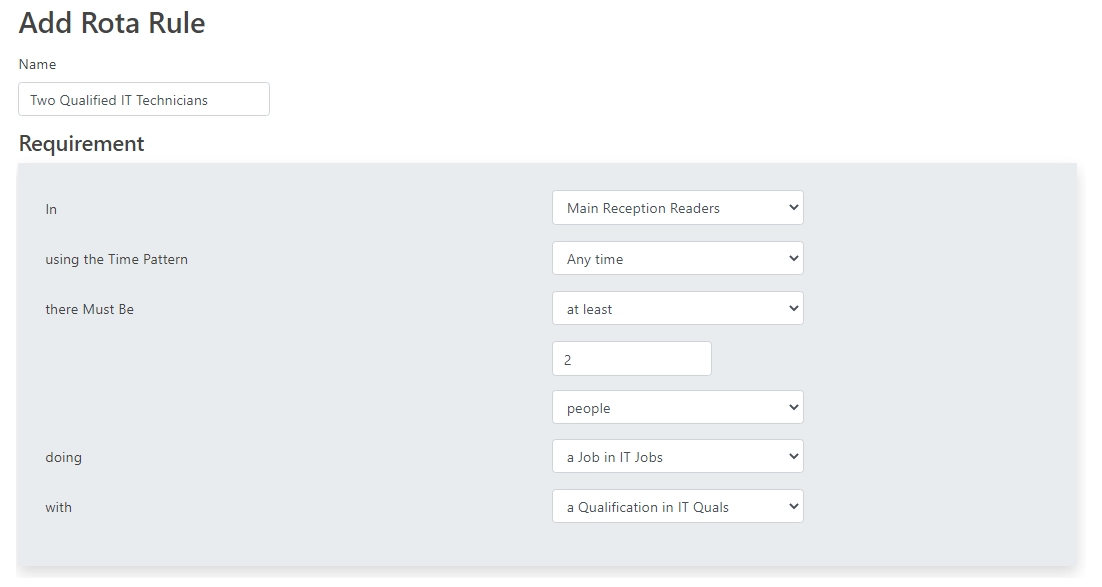
Task: Click the 'with' label
Action: pyautogui.click(x=58, y=508)
